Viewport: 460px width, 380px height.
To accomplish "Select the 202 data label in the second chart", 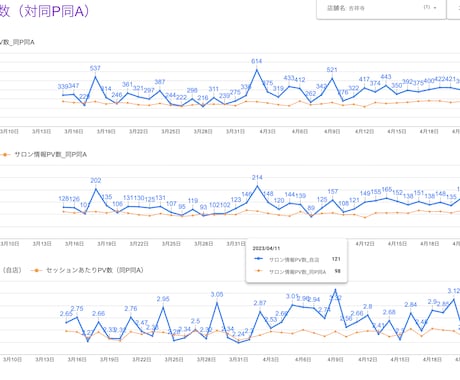I will (x=96, y=180).
